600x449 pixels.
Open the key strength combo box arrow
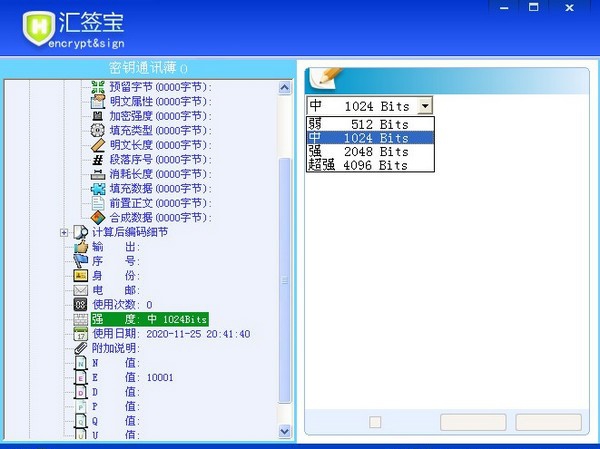[x=425, y=105]
